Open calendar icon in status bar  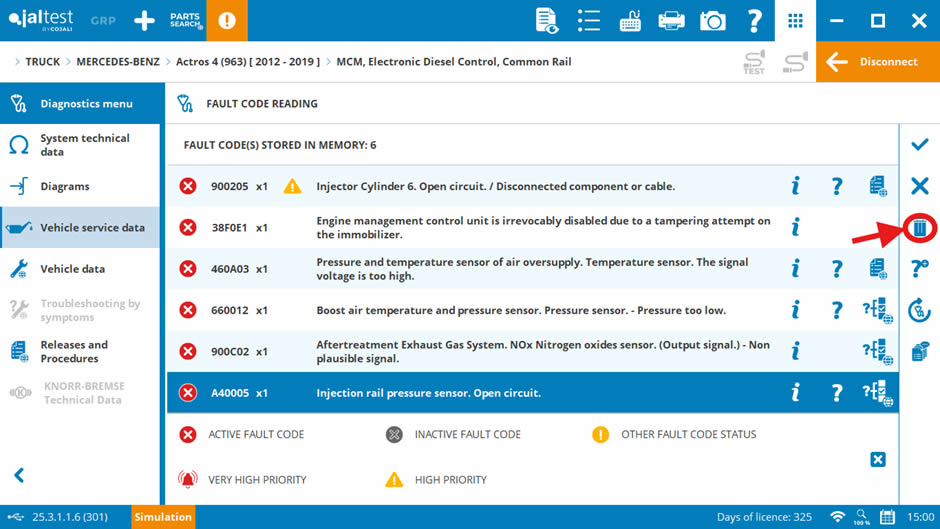(x=887, y=517)
